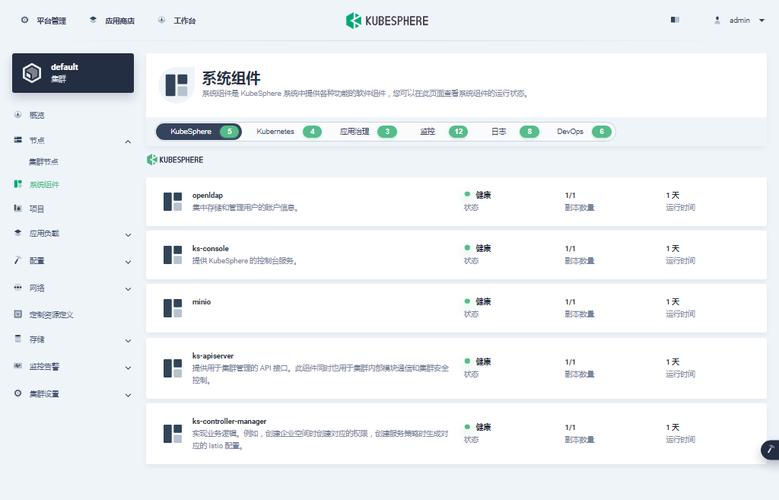Viewport: 779px width, 500px height.
Task: Expand the configuration section chevron
Action: pos(128,262)
